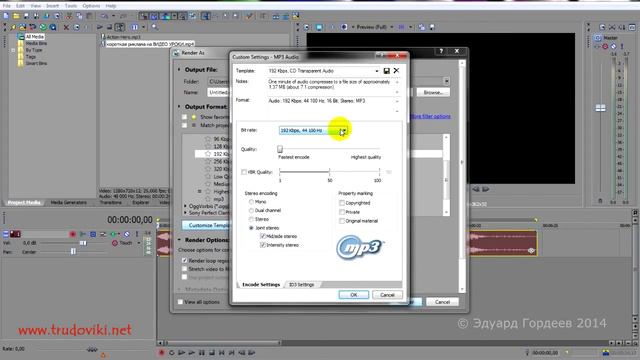Image resolution: width=640 pixels, height=360 pixels.
Task: Arm the audio track record button
Action: click(73, 234)
